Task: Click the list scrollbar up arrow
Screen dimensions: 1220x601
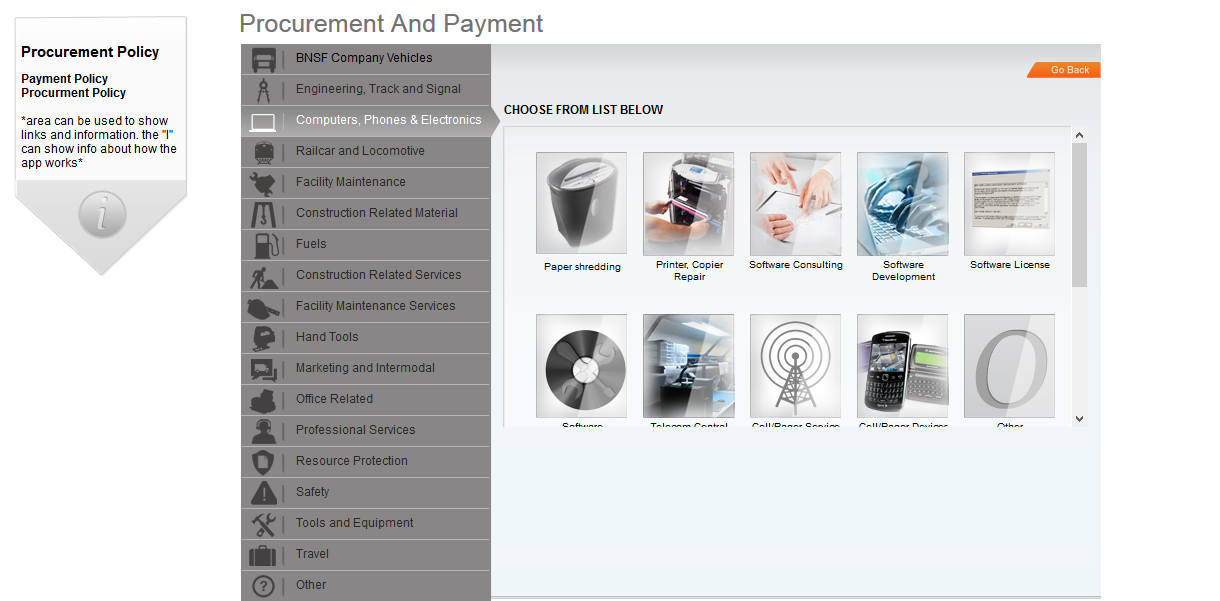Action: [1079, 135]
